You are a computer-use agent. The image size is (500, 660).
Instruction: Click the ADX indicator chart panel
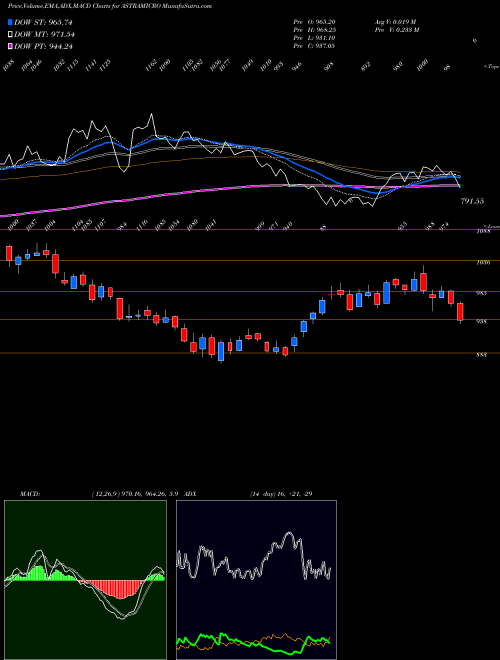tap(256, 580)
